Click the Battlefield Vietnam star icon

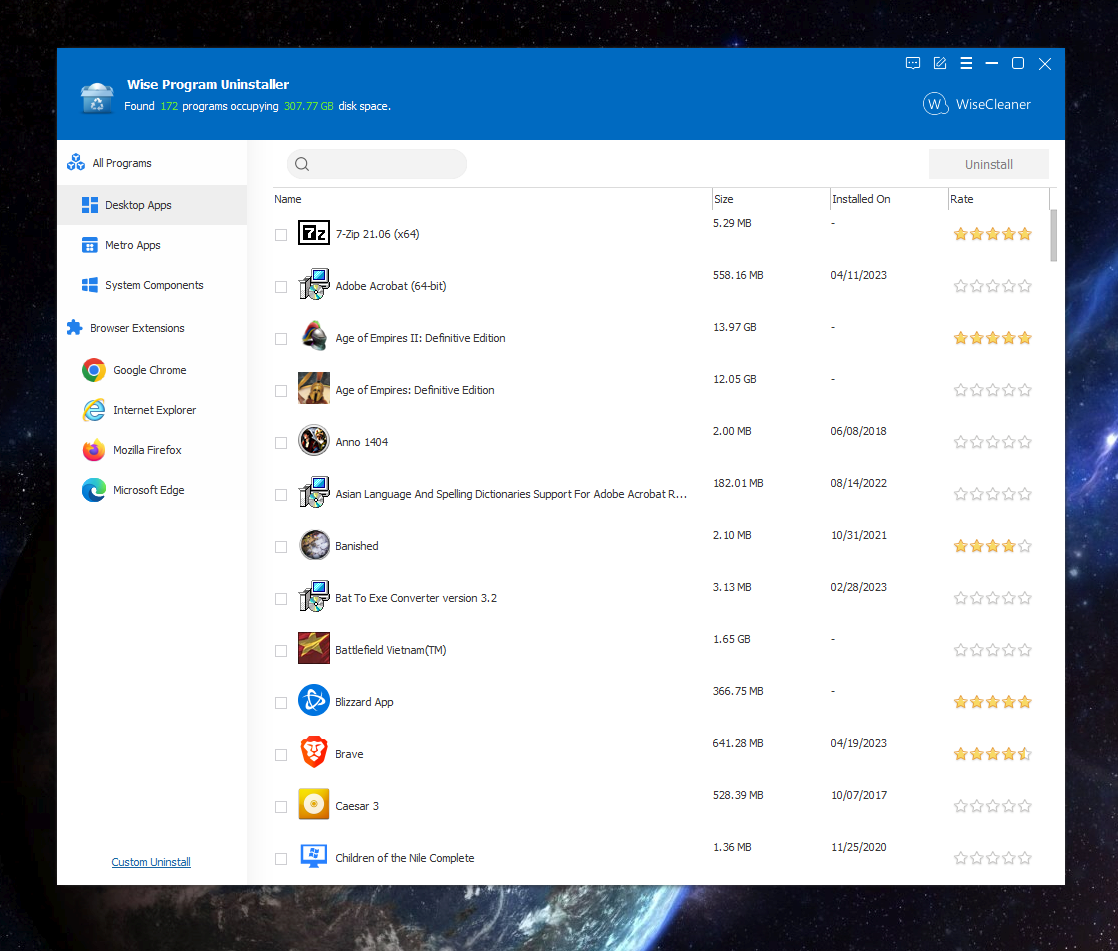(x=314, y=648)
